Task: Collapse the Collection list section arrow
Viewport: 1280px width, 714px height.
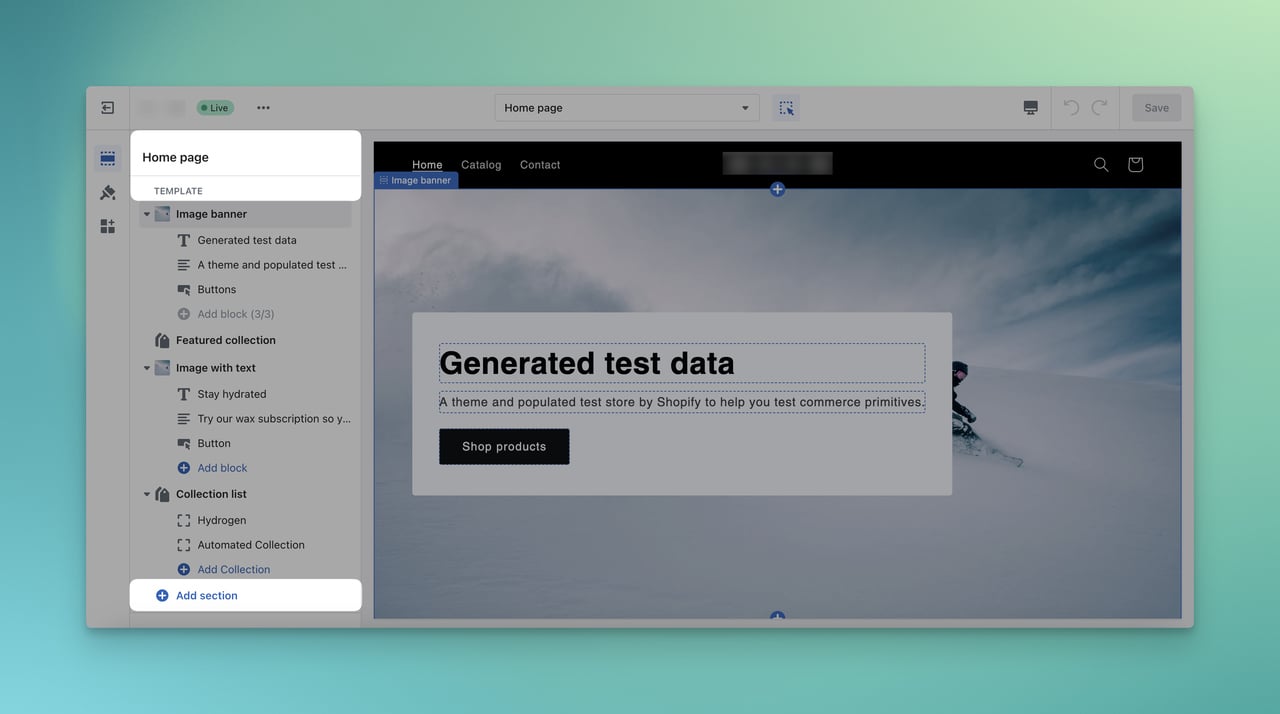Action: (147, 494)
